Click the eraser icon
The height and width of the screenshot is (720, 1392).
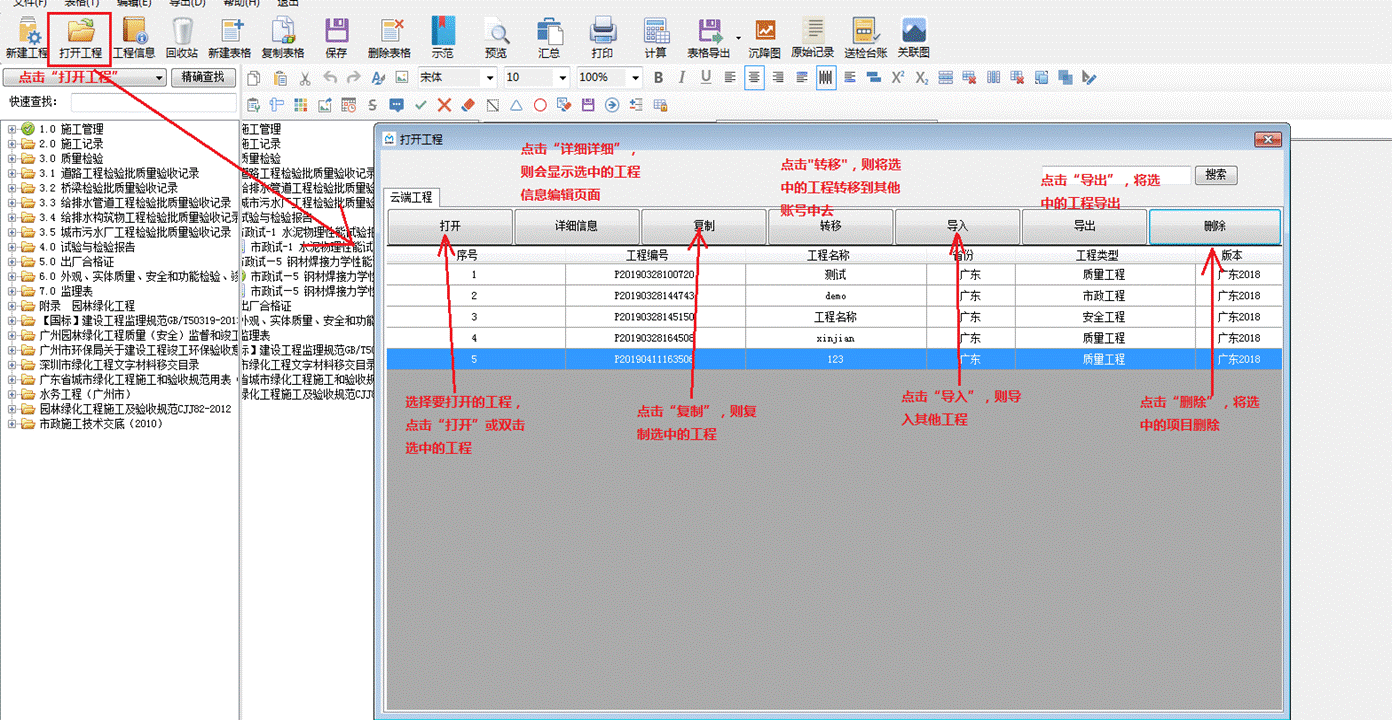point(468,104)
